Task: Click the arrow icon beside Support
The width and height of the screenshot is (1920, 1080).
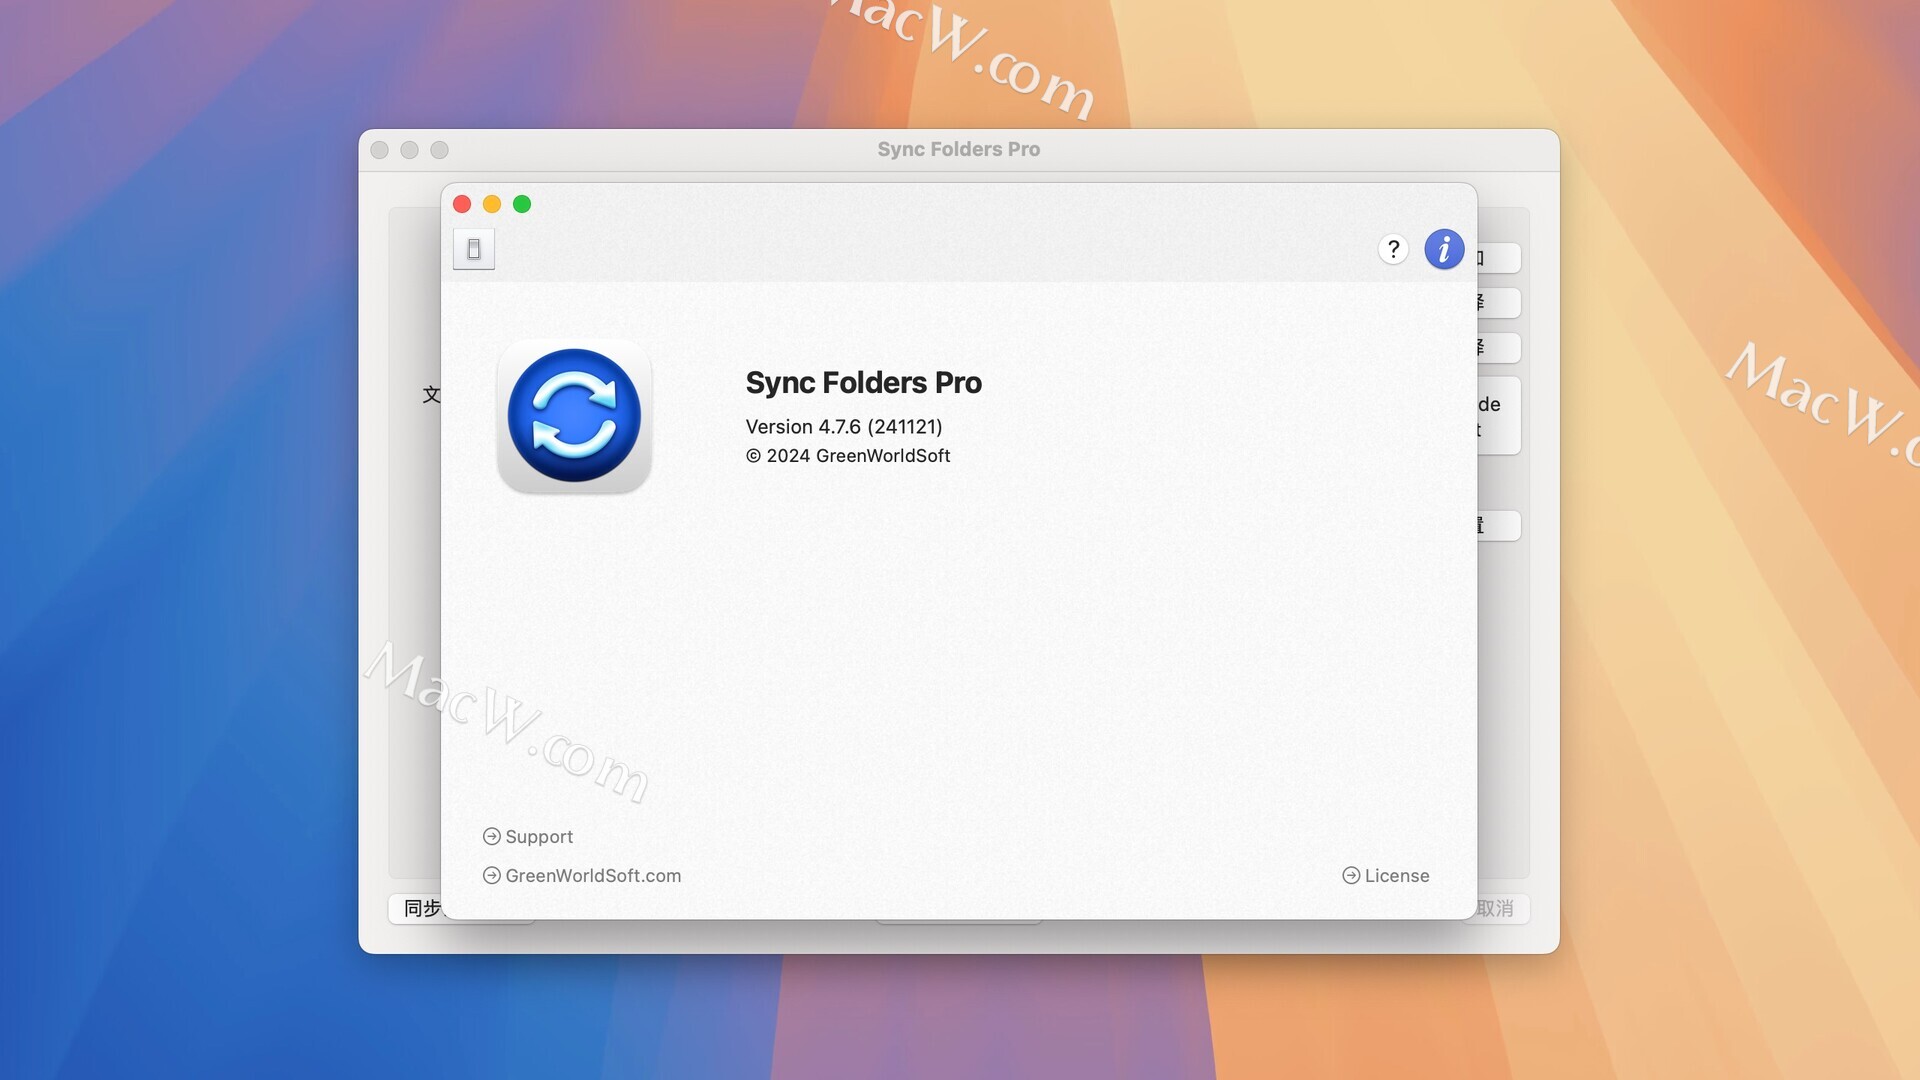Action: 492,837
